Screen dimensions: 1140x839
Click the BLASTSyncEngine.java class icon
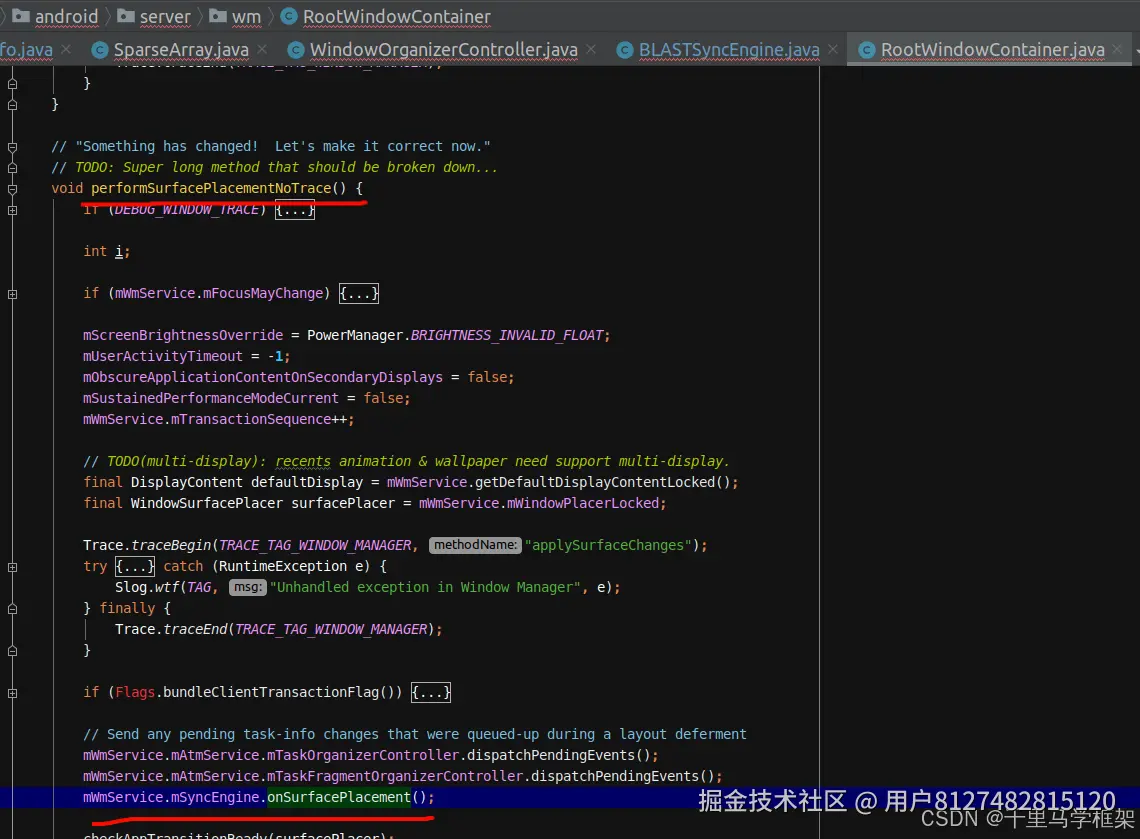[624, 49]
